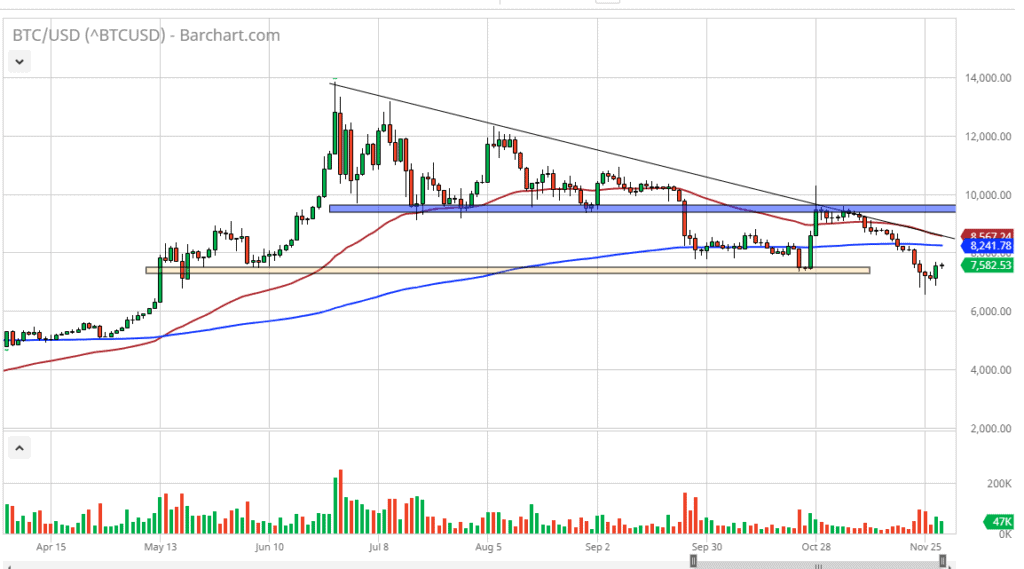The image size is (1024, 569).
Task: Click the 4,000.00 price axis label
Action: tap(988, 371)
